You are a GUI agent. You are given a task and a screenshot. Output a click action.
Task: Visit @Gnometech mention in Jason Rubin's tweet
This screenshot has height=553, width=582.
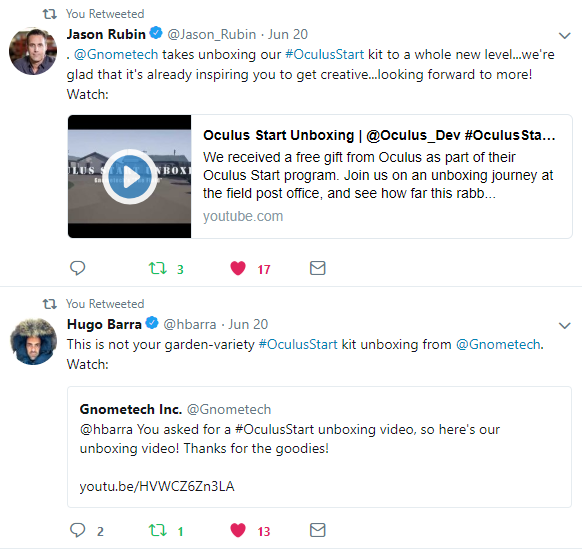click(116, 55)
